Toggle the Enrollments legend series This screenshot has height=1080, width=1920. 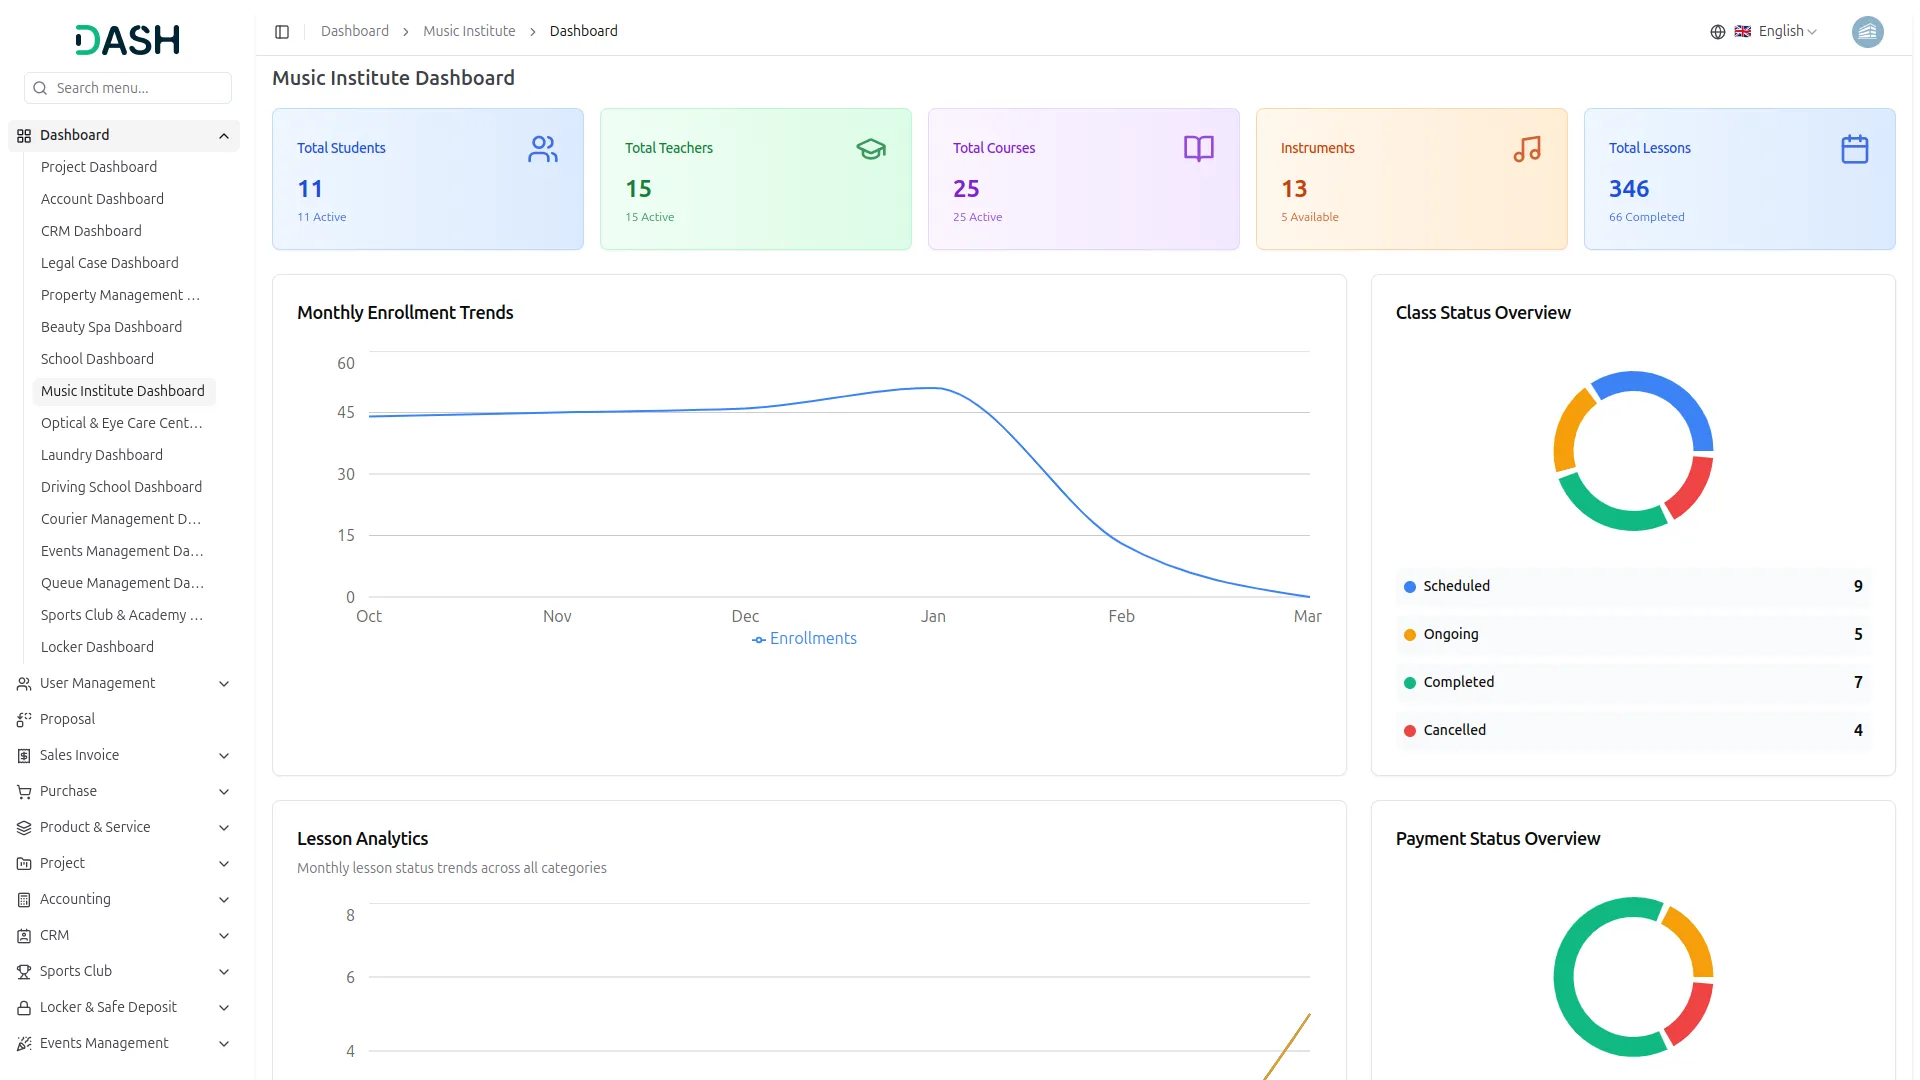click(805, 639)
